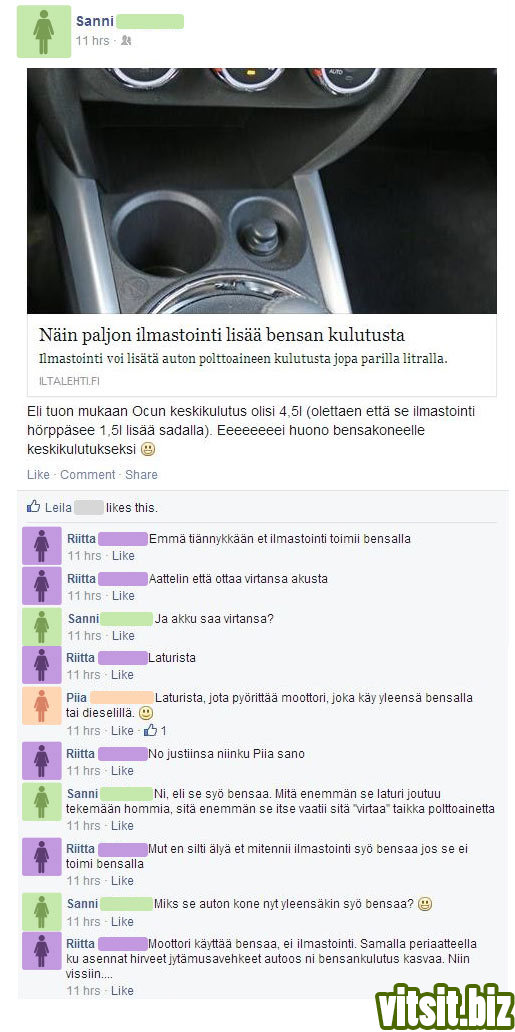This screenshot has height=1032, width=515.
Task: Click Sanni's avatar on 'Ja akku saa virtansa?' comment
Action: tap(41, 626)
